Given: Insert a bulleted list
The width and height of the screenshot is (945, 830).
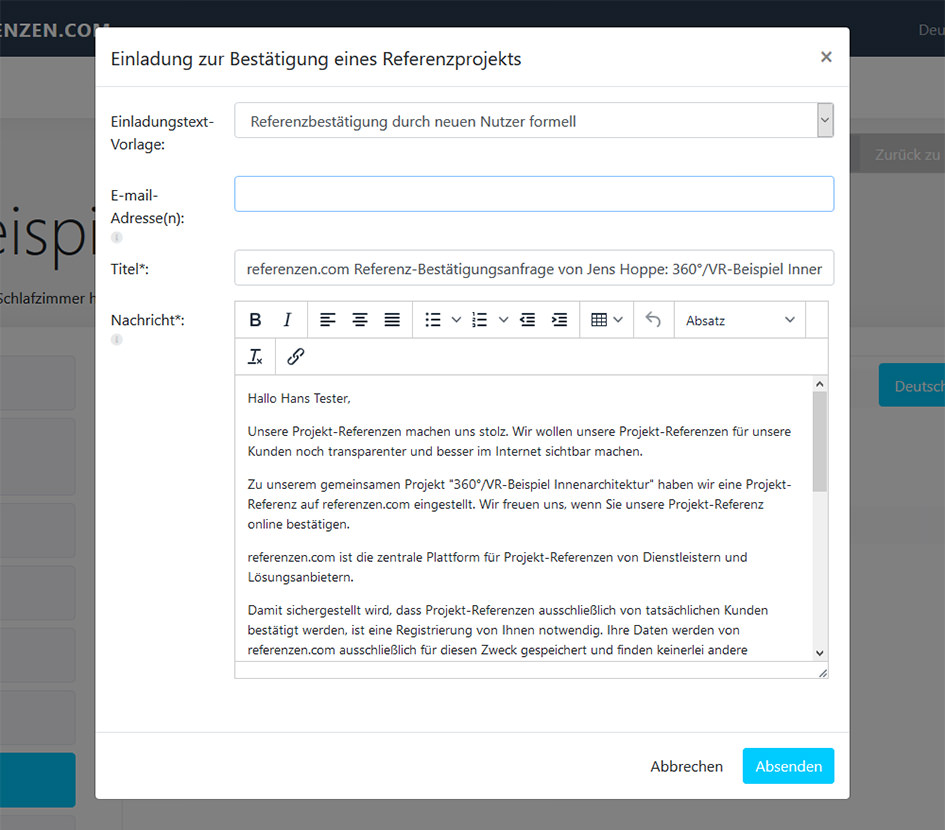Looking at the screenshot, I should tap(433, 319).
